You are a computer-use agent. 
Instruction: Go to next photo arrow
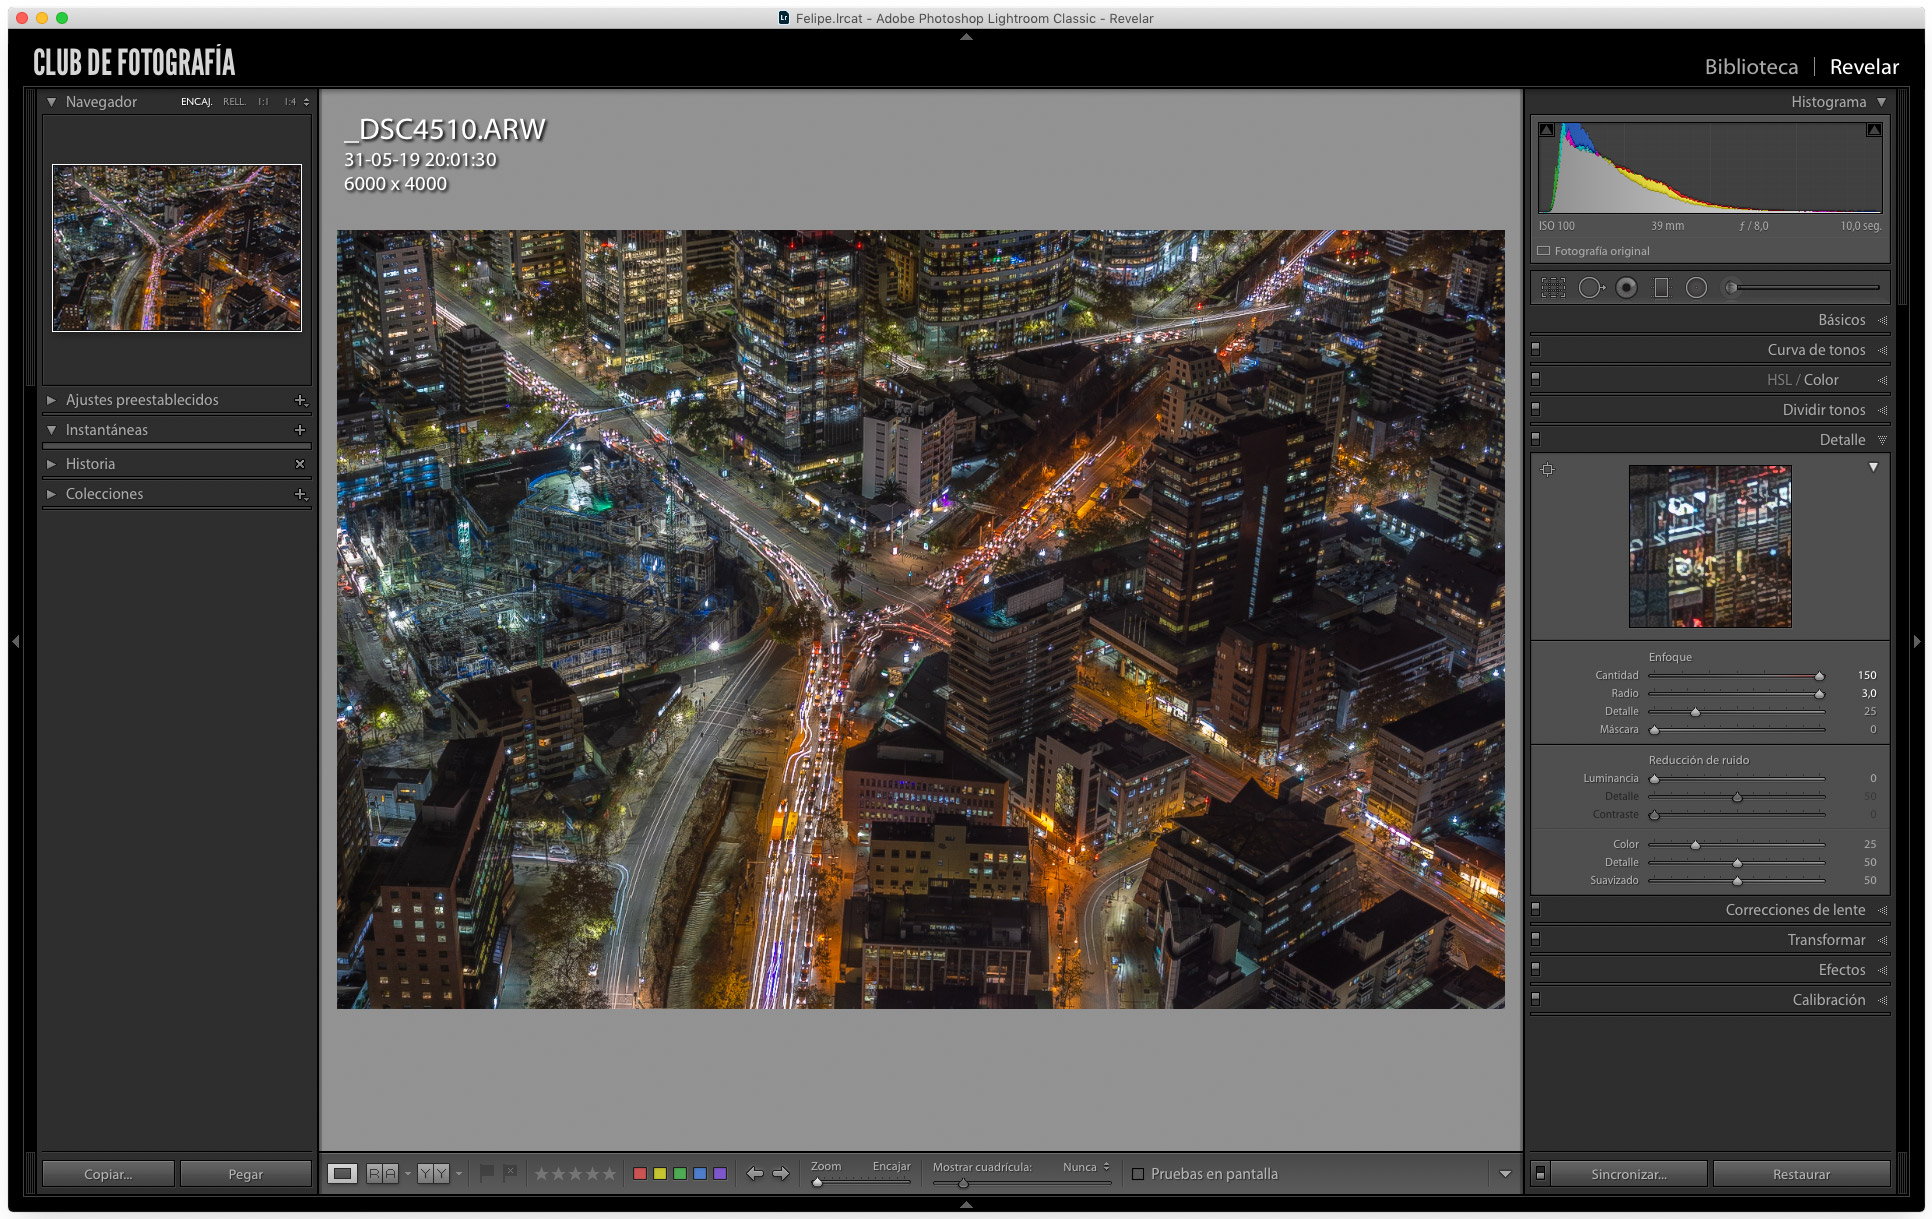click(781, 1173)
